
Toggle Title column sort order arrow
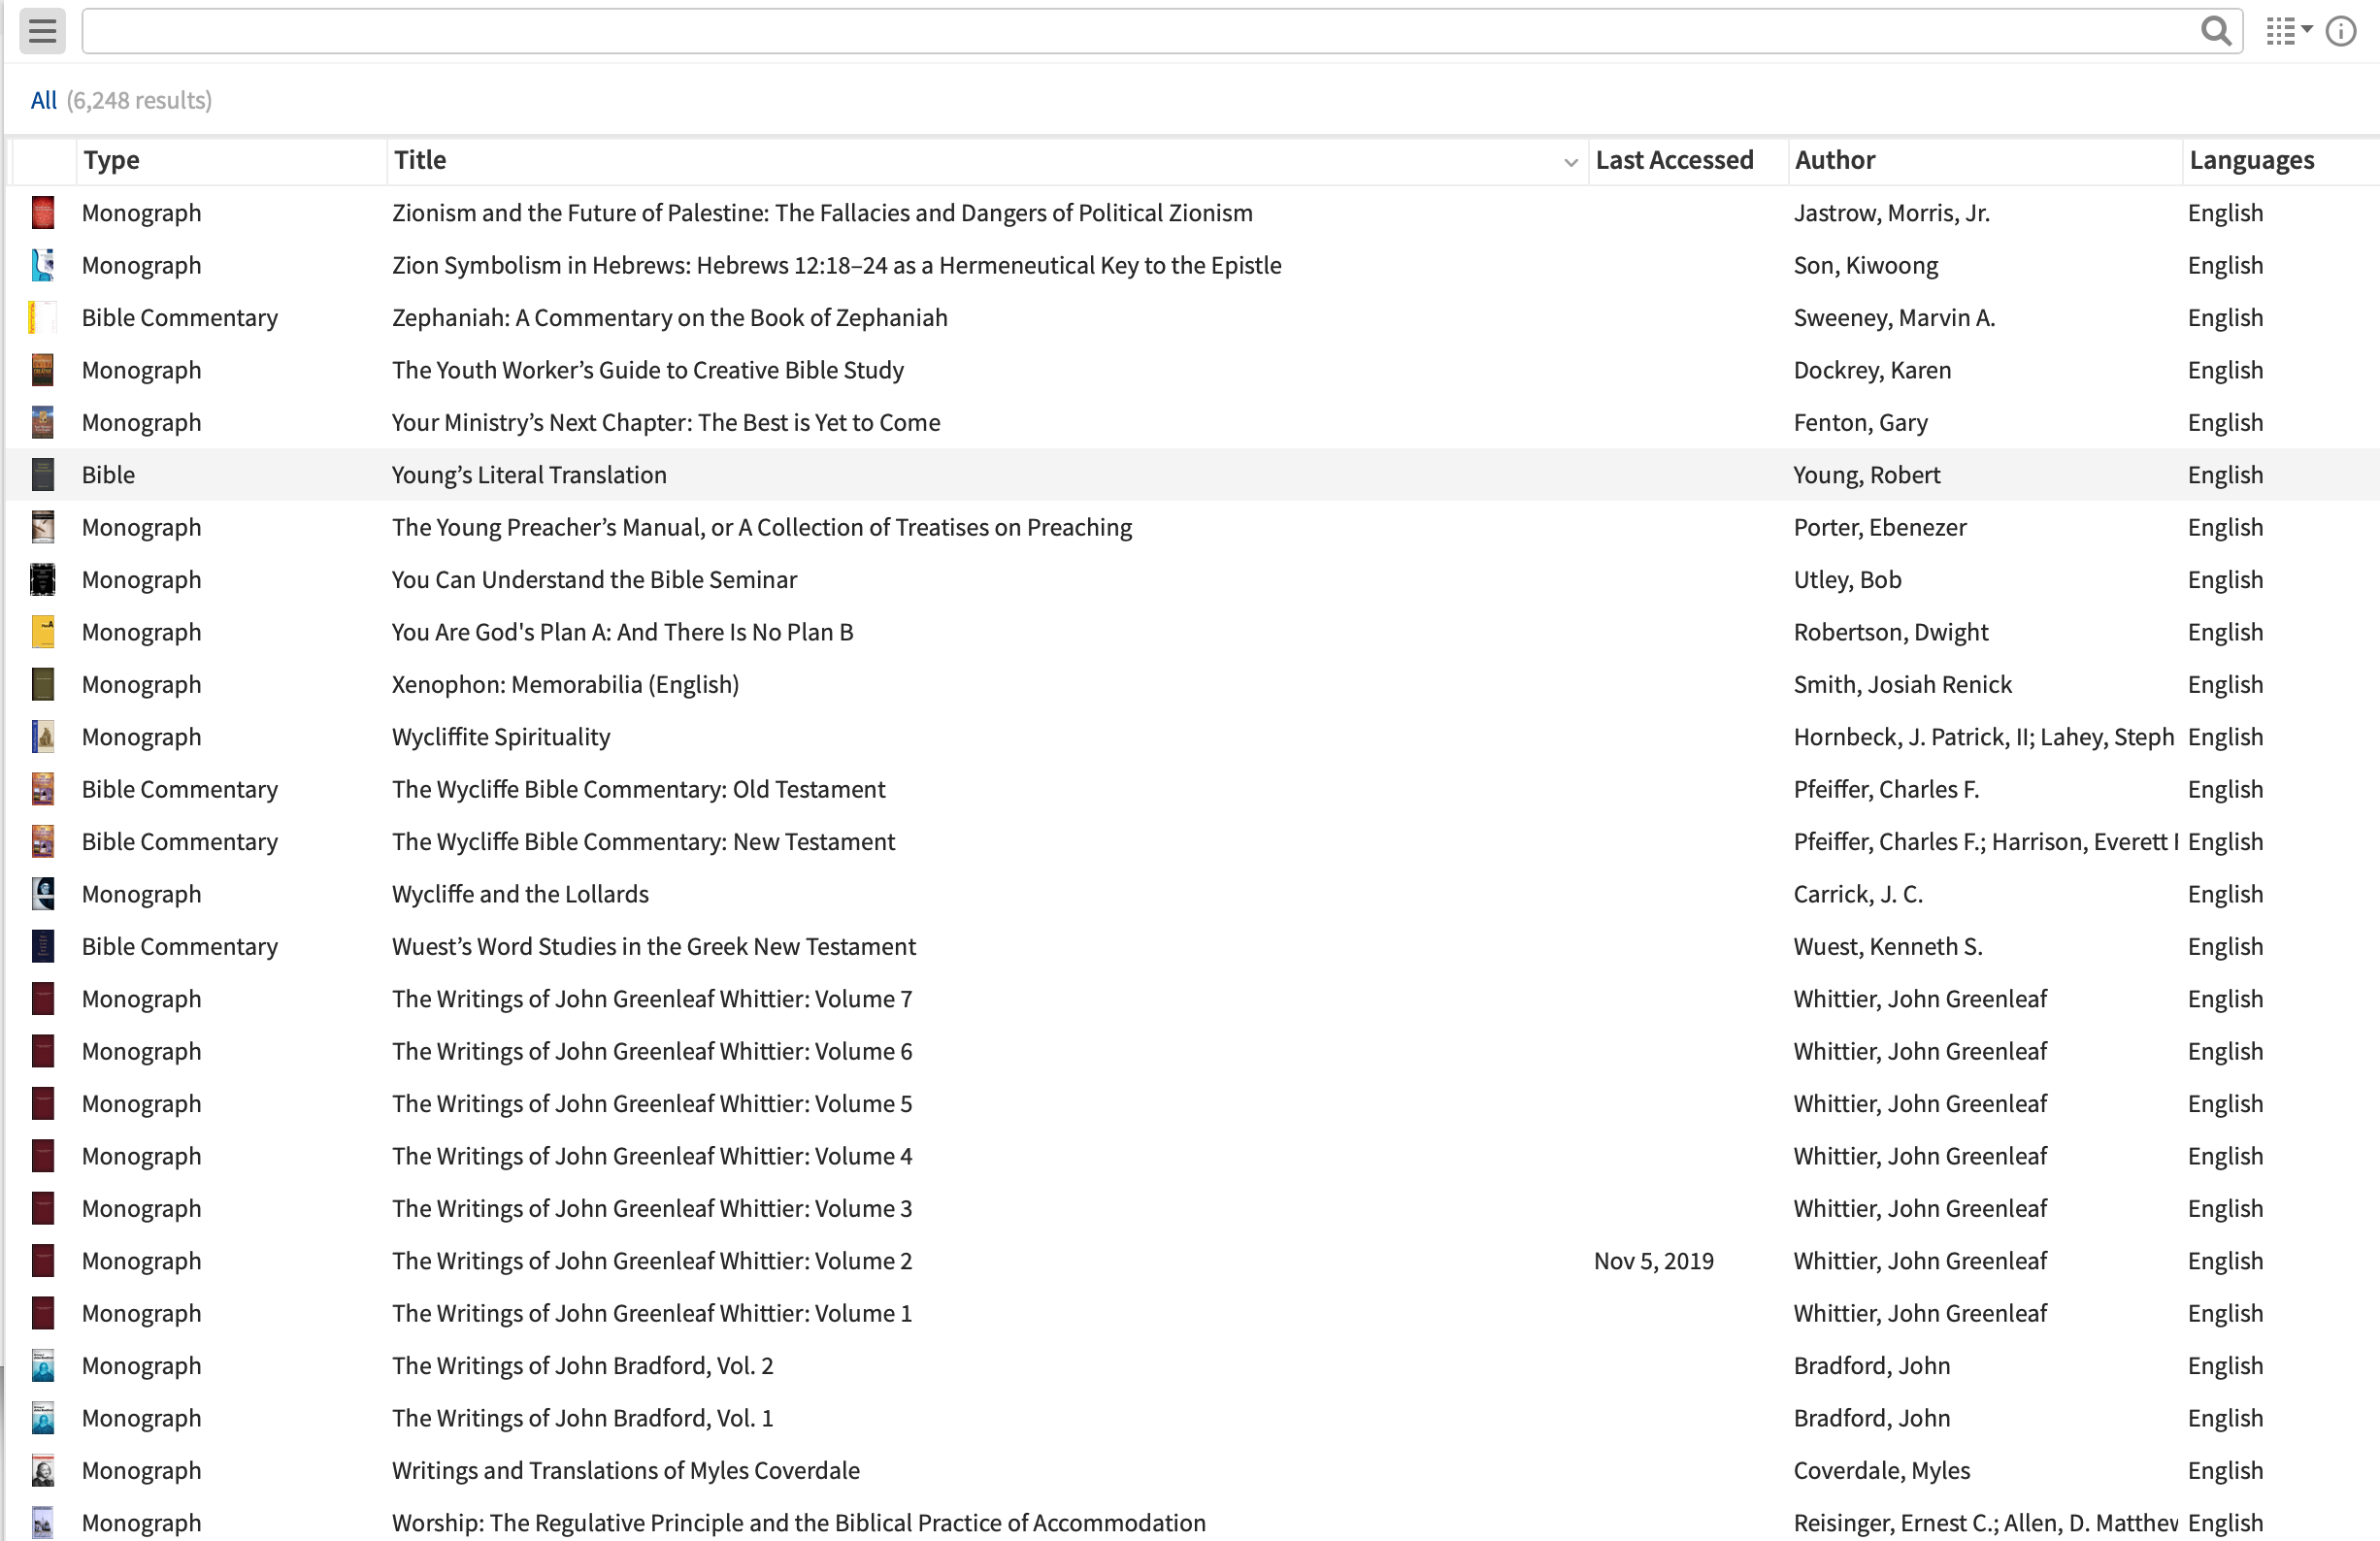click(1570, 162)
